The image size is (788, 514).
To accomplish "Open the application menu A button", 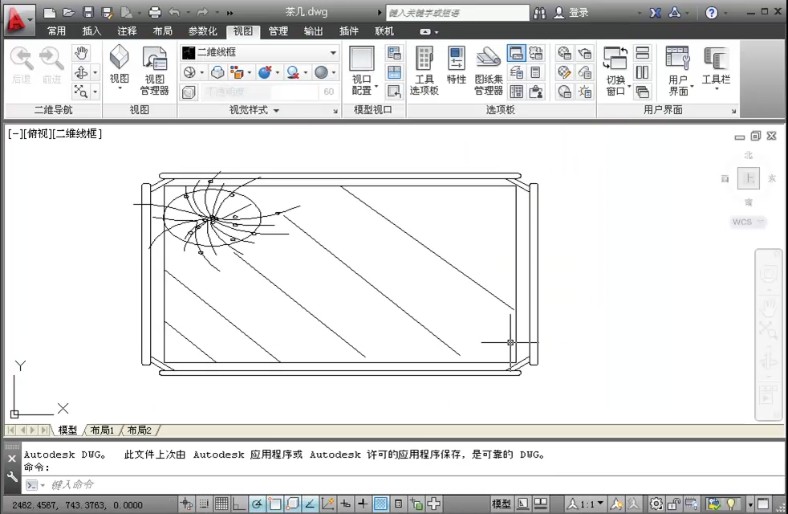I will (20, 20).
